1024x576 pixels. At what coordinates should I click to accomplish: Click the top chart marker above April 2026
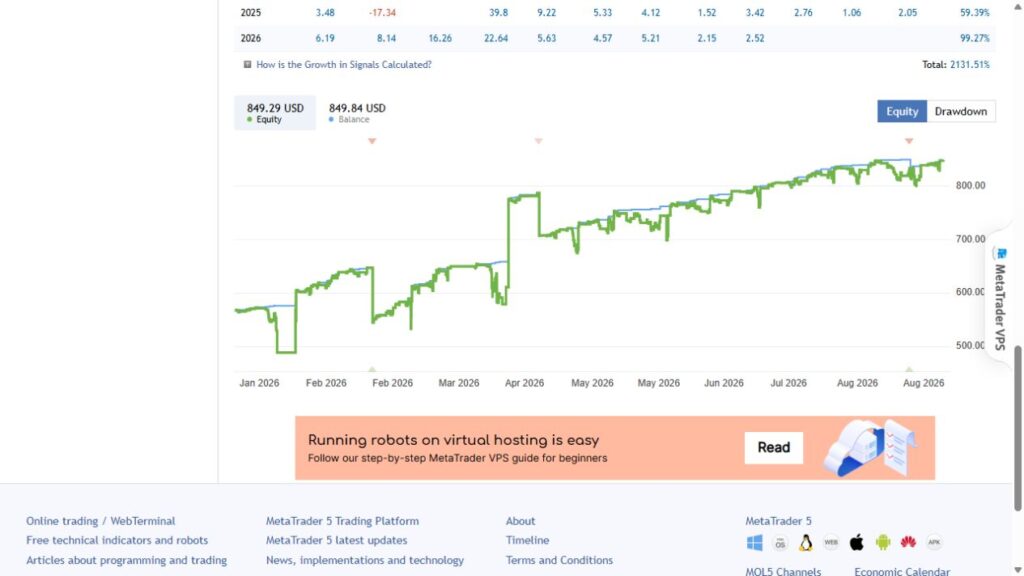[x=539, y=141]
